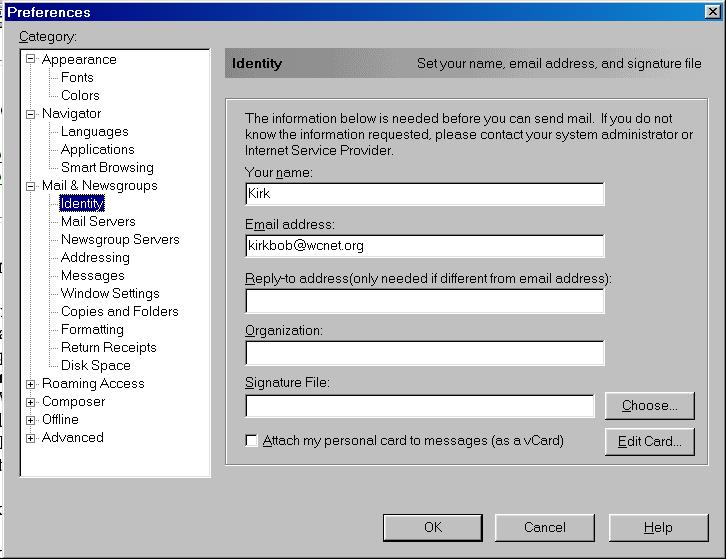Enable attach personal card as vCard

point(252,441)
